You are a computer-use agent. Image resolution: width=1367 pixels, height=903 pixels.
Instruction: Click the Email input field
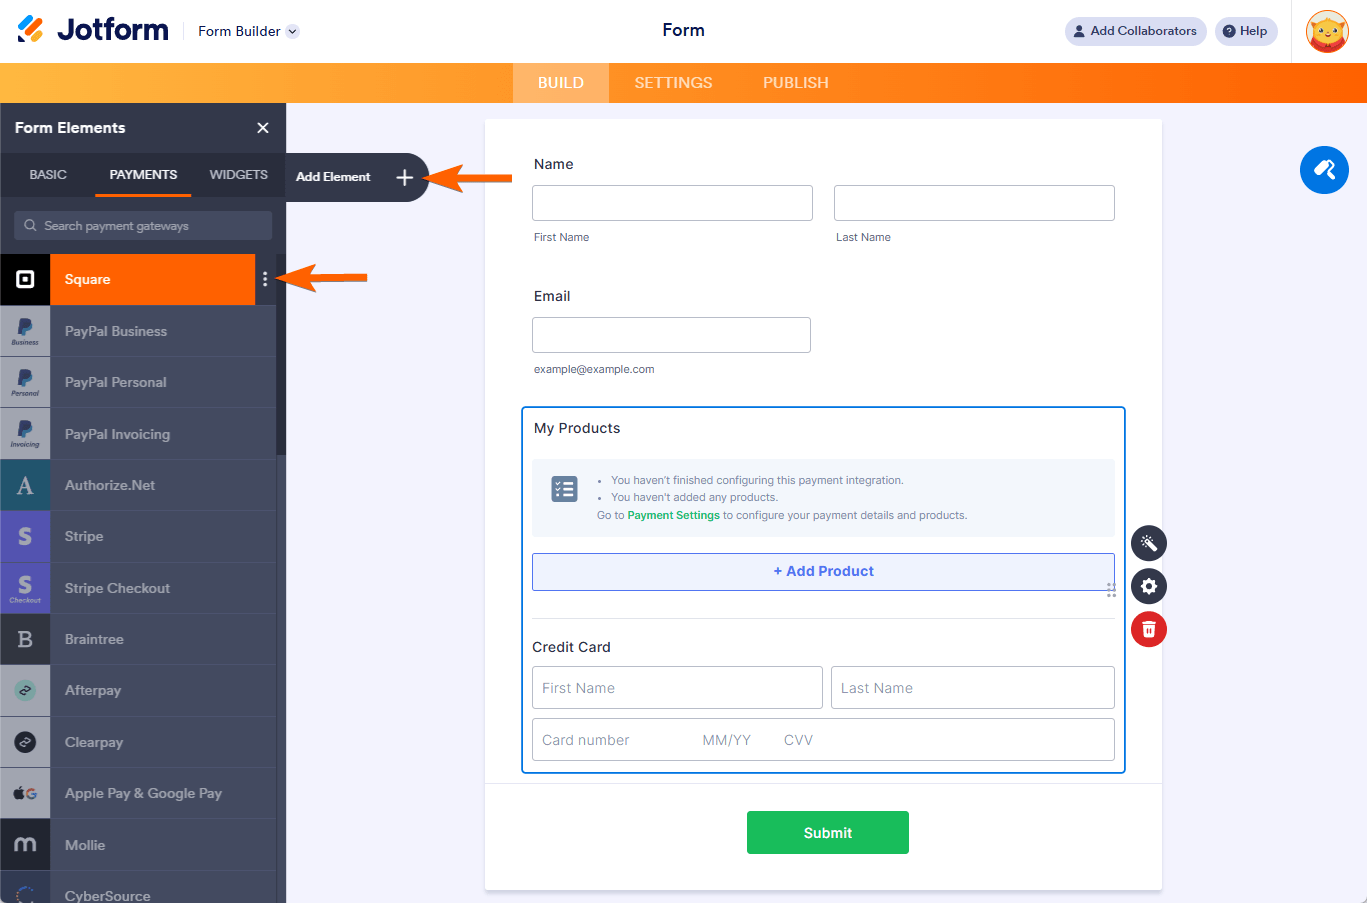pos(671,335)
